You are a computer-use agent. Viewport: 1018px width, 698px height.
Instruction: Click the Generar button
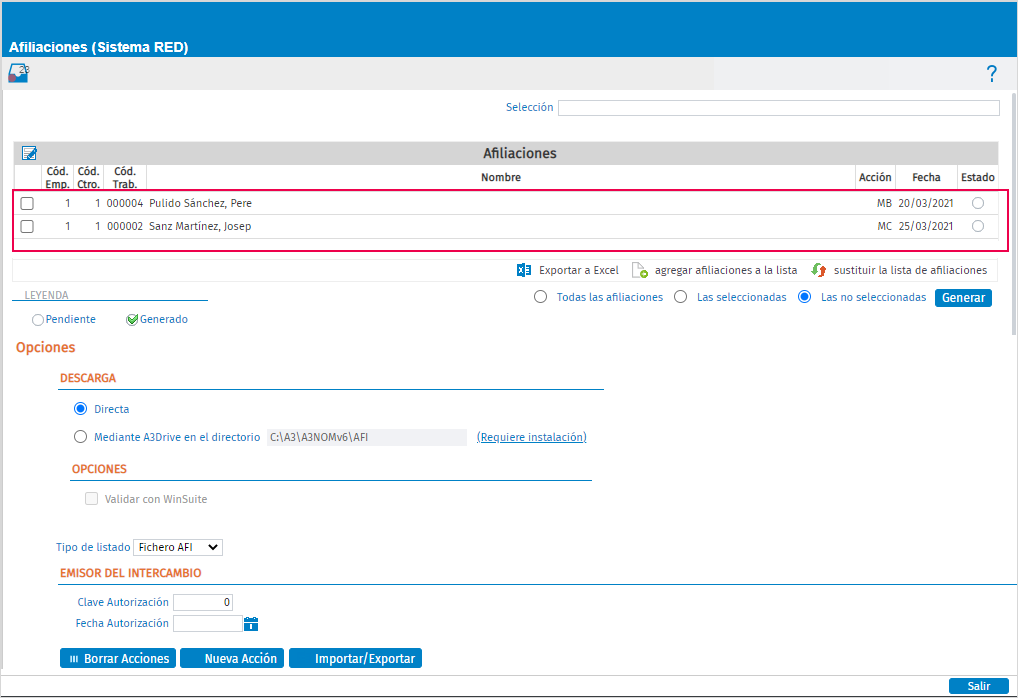[963, 297]
